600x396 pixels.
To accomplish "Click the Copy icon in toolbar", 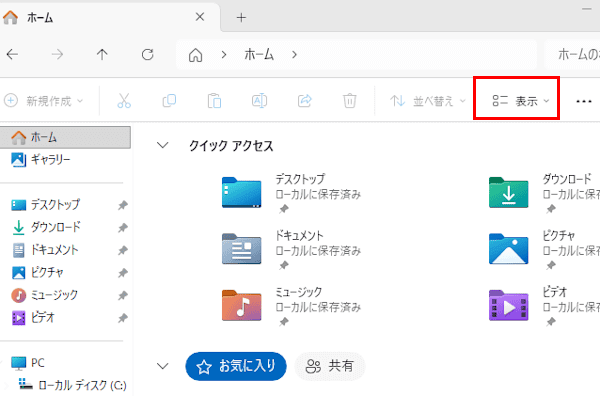I will click(169, 101).
